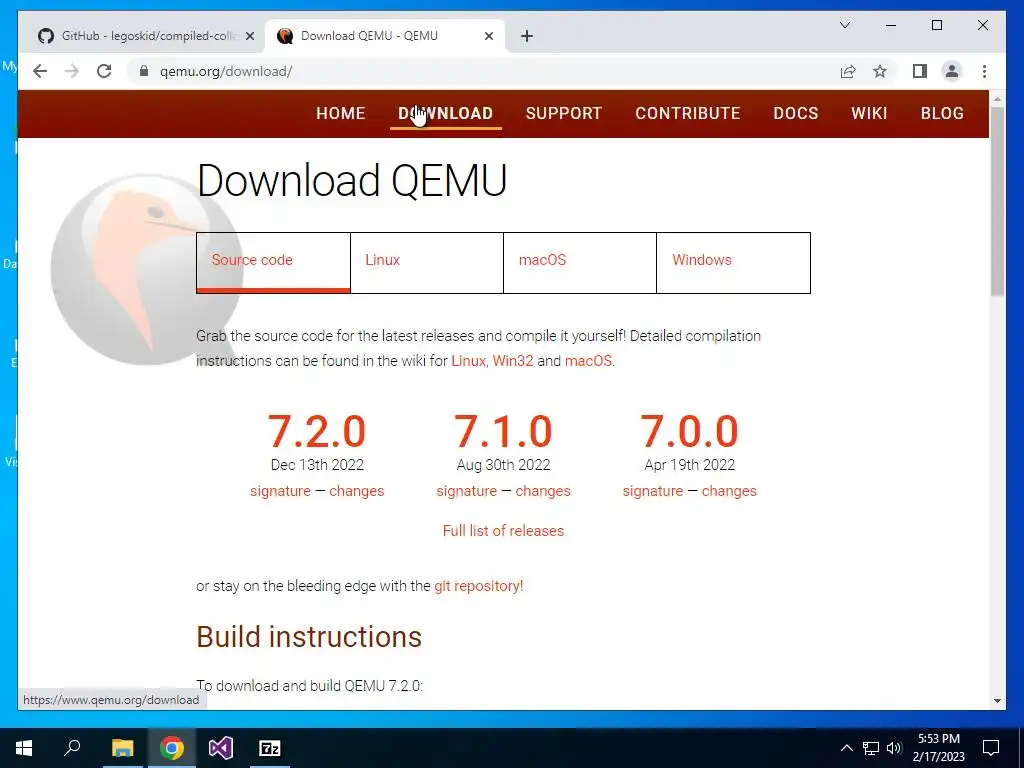Open File Explorer from the taskbar
1024x768 pixels.
(x=122, y=748)
